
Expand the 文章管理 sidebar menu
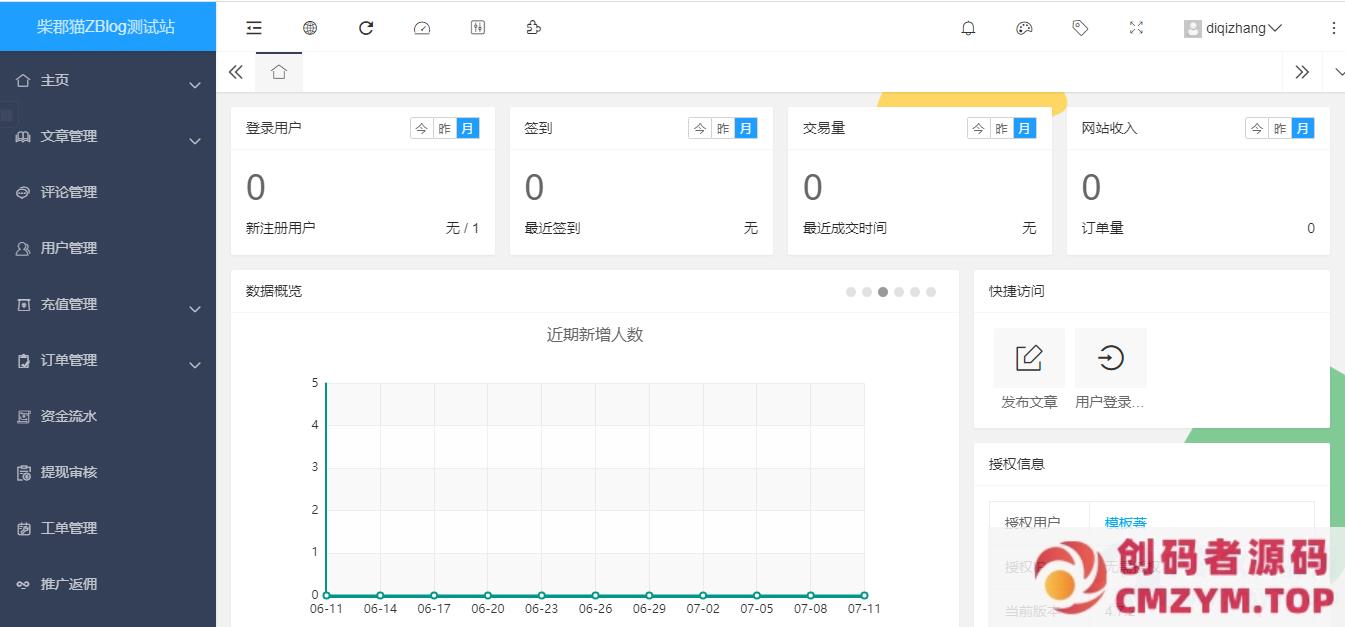click(x=108, y=137)
